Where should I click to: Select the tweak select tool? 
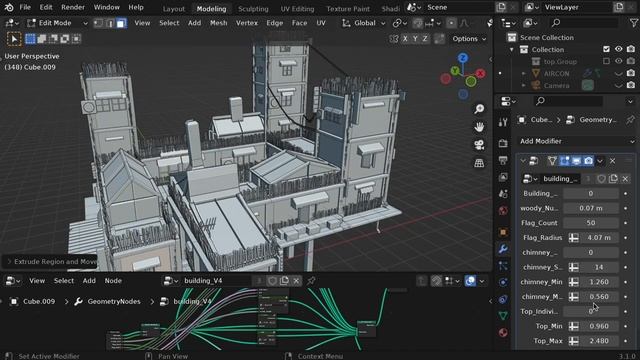[14, 39]
